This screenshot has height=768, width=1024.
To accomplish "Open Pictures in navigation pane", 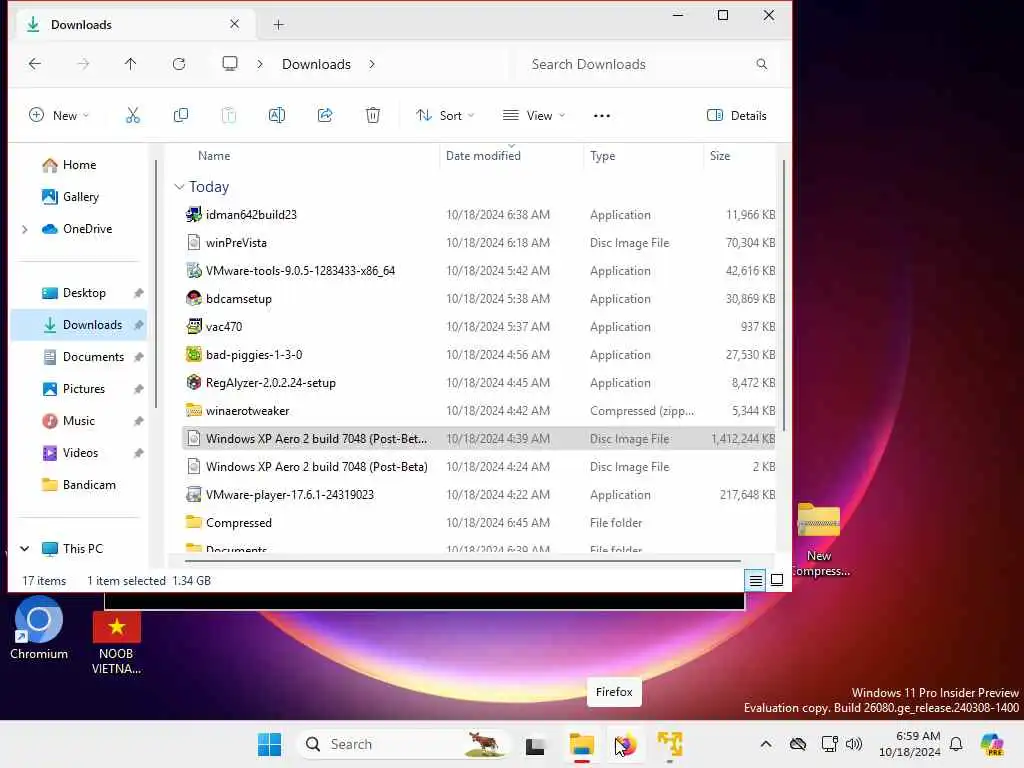I will [x=83, y=389].
